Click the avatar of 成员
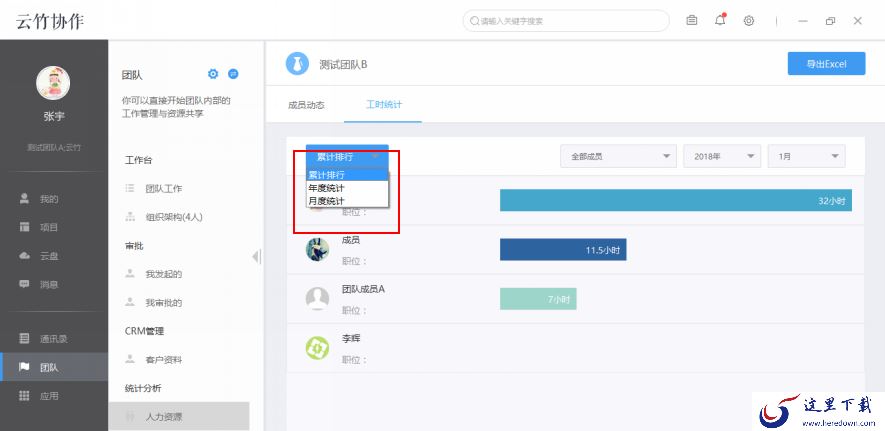Screen dimensions: 885x431 pos(317,249)
